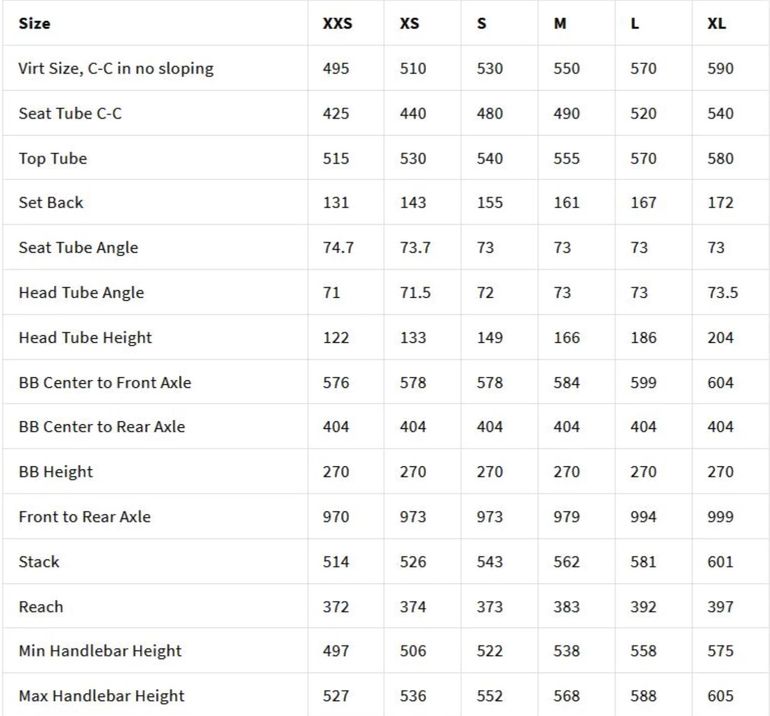Select BB Center to Front Axle value 584
This screenshot has width=770, height=716.
[566, 382]
